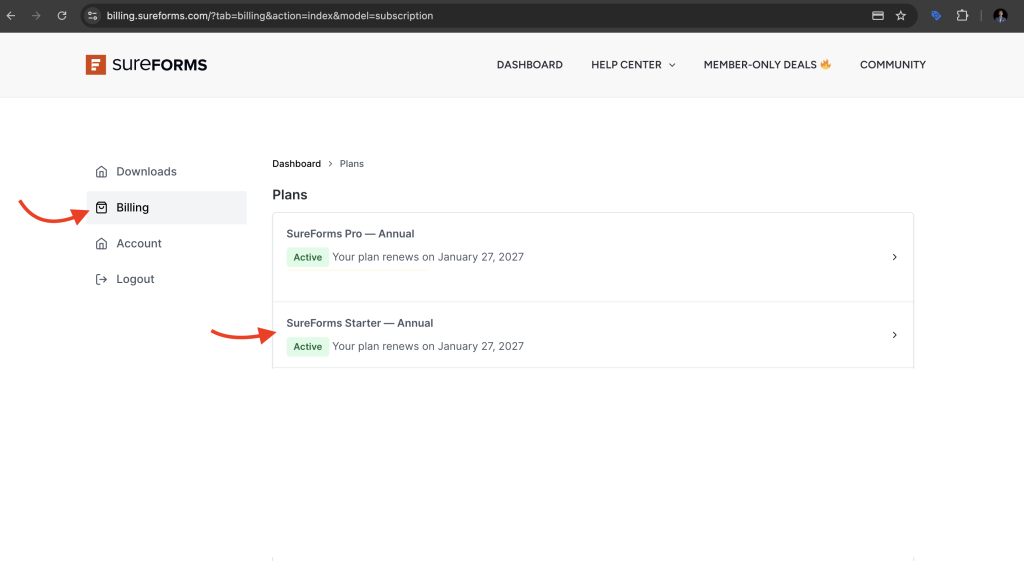1024x561 pixels.
Task: Click the Dashboard breadcrumb link
Action: (x=296, y=164)
